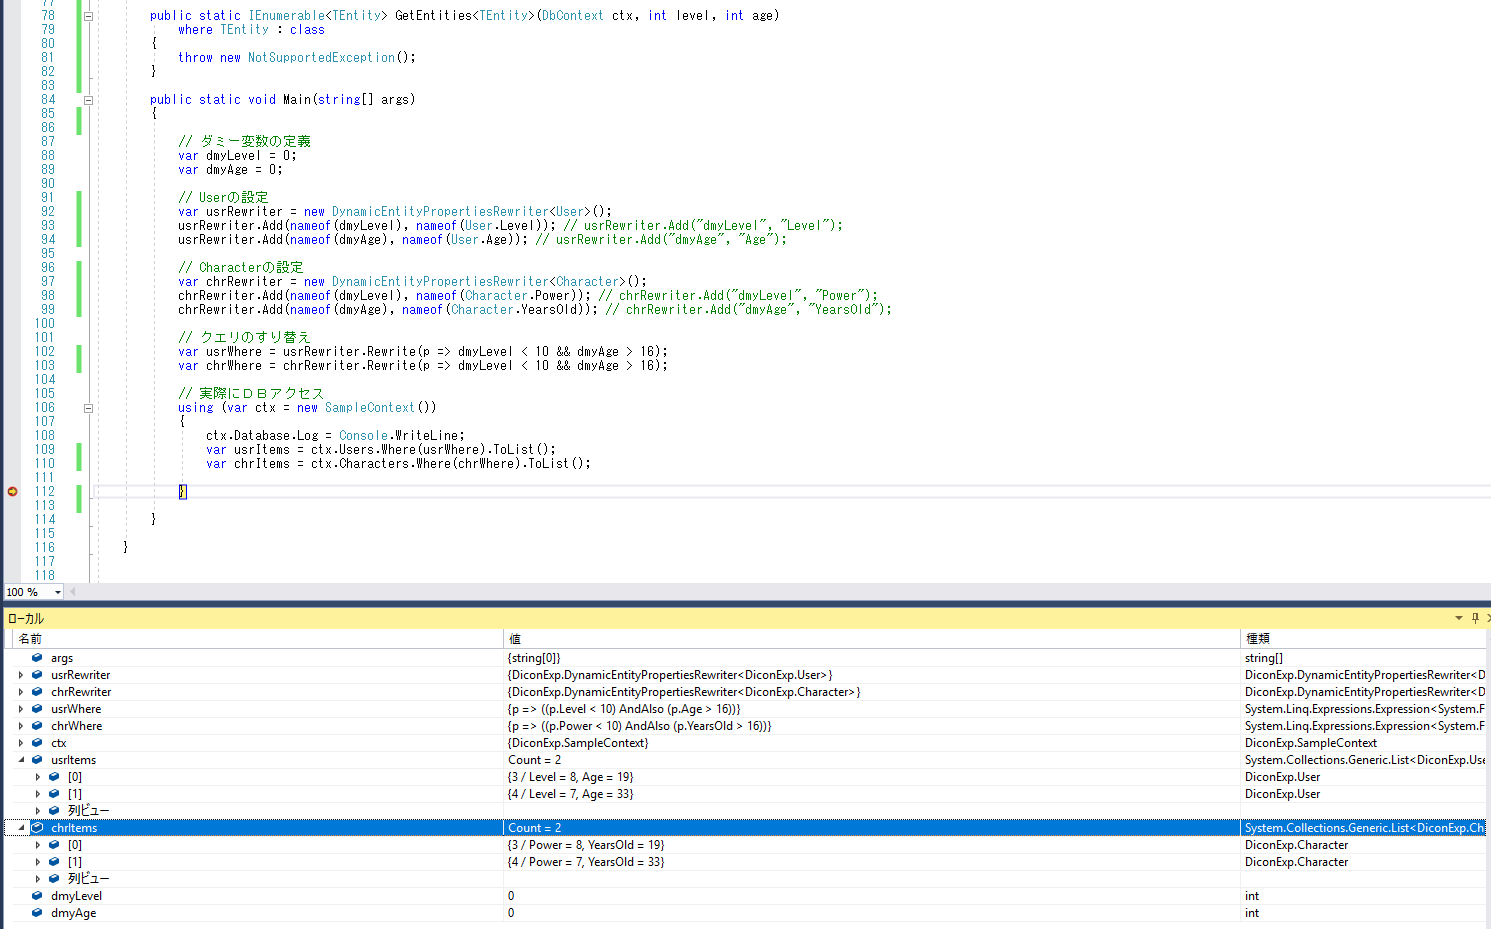Click the {DiconExp.SampleContext} value
This screenshot has width=1491, height=929.
[x=578, y=743]
